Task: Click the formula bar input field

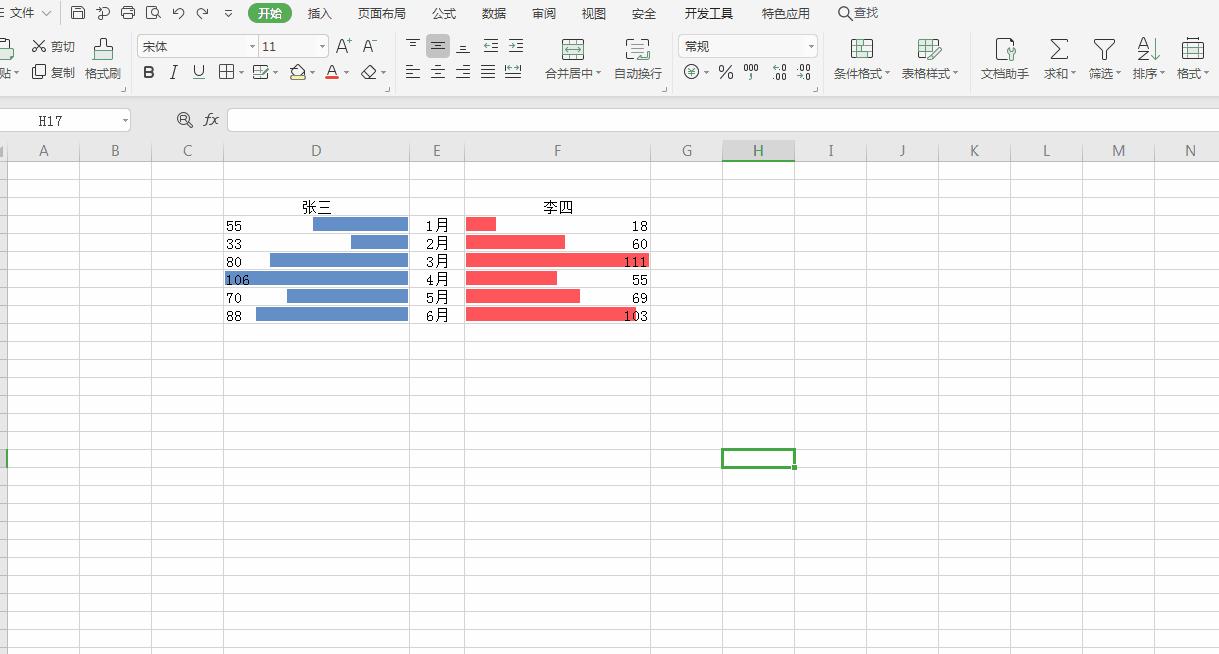Action: (x=722, y=120)
